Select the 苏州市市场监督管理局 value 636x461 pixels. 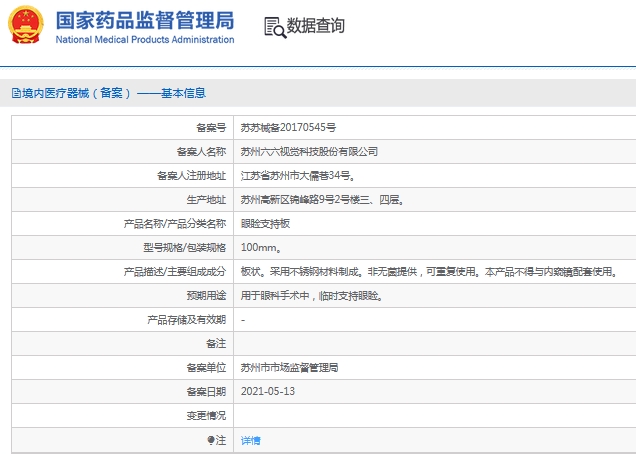coord(289,367)
